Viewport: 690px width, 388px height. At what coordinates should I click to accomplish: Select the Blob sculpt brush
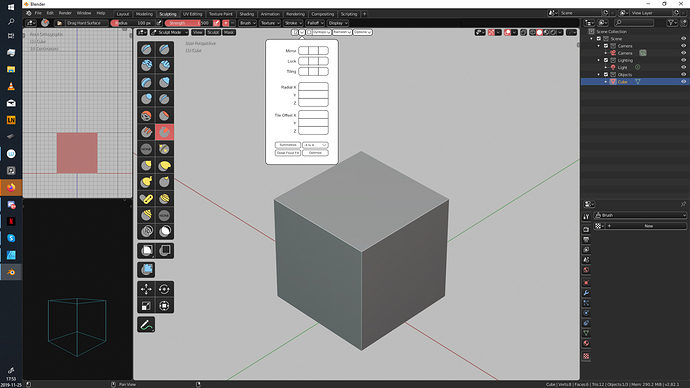coord(146,99)
